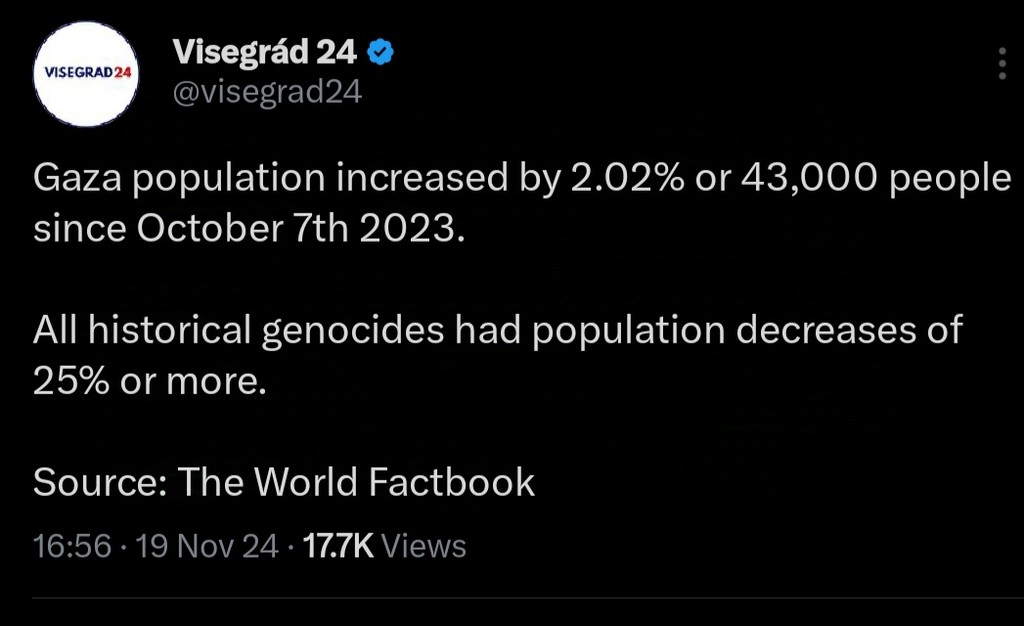Image resolution: width=1024 pixels, height=626 pixels.
Task: Click the 43,000 people text
Action: pyautogui.click(x=876, y=179)
